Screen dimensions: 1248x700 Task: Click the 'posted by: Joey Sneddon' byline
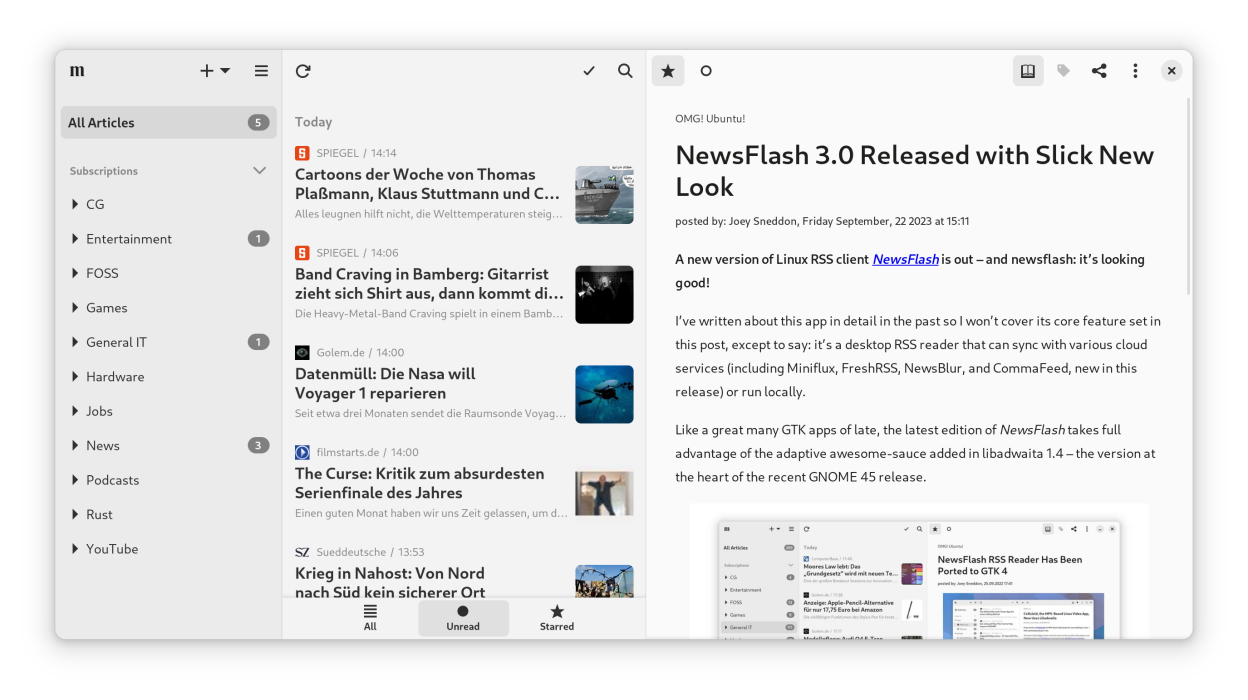click(x=822, y=221)
